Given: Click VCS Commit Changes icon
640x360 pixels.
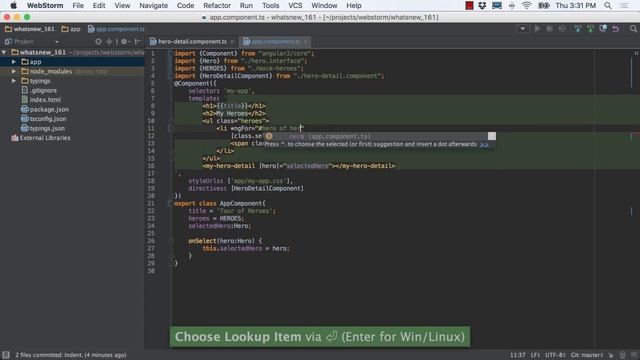Looking at the screenshot, I should [x=590, y=29].
